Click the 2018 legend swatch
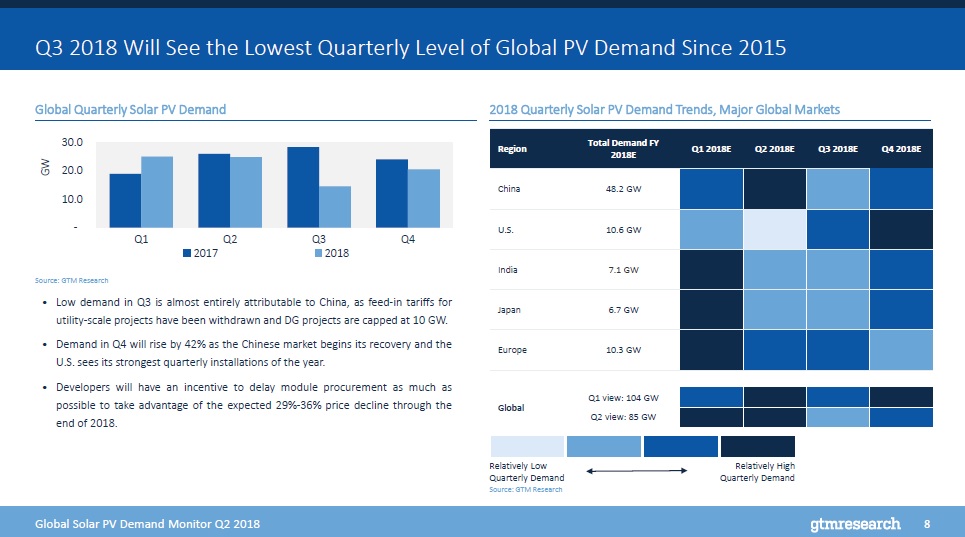965x537 pixels. (318, 253)
